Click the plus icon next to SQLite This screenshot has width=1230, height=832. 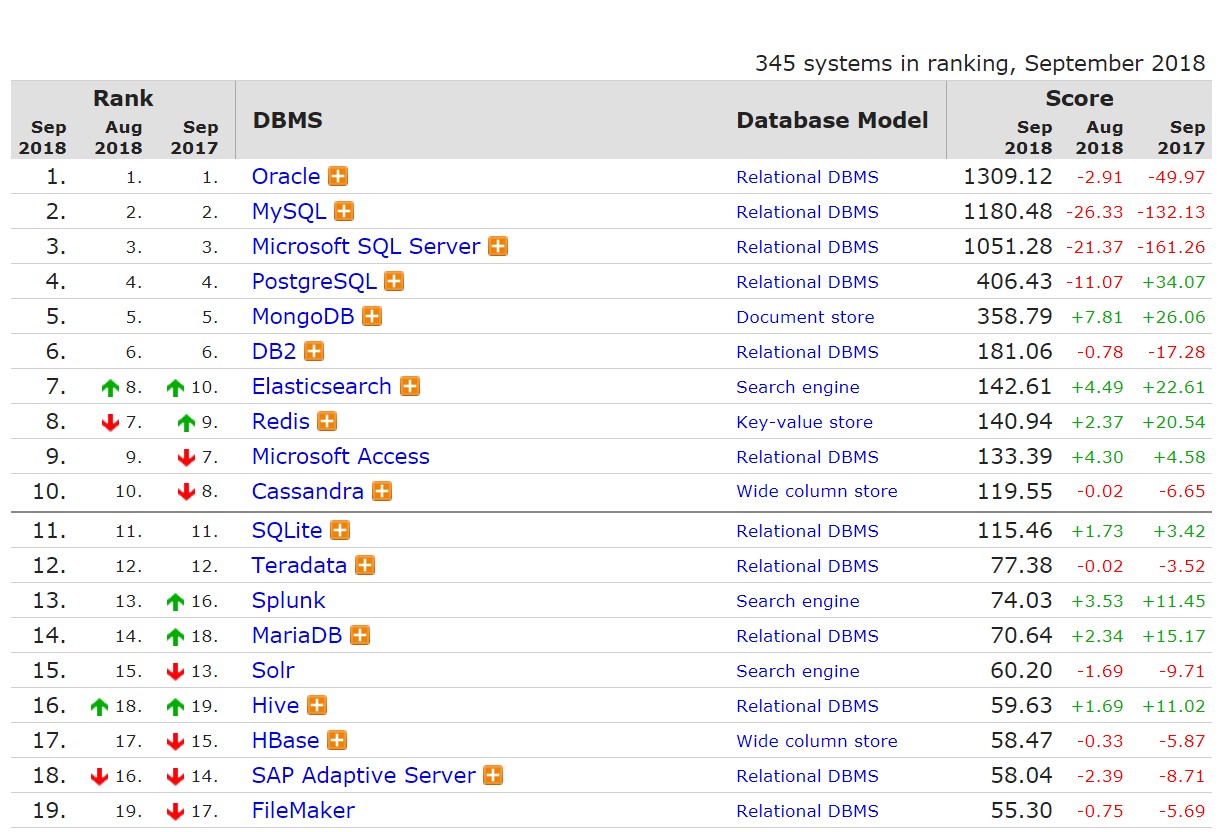tap(340, 530)
